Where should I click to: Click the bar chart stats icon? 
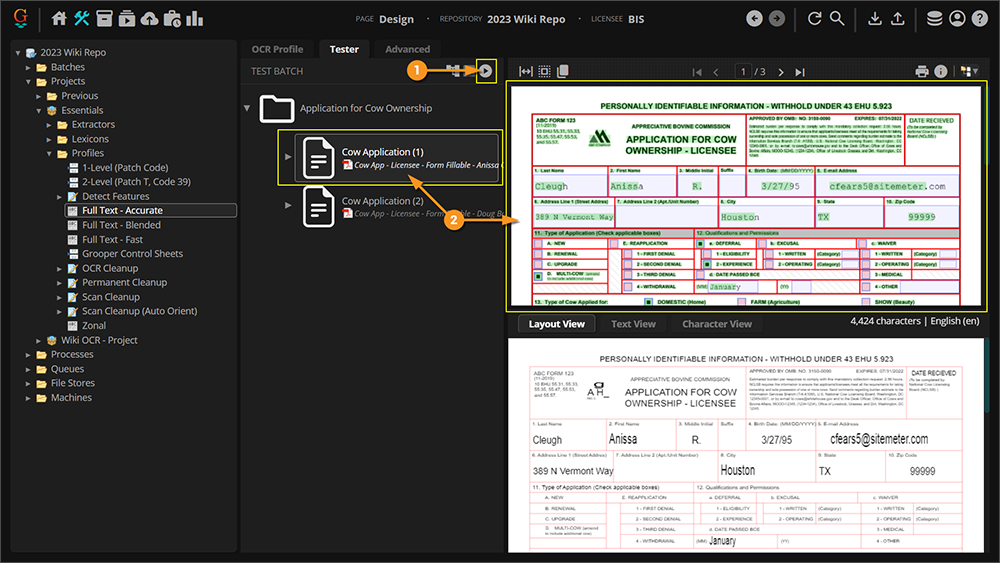[194, 19]
